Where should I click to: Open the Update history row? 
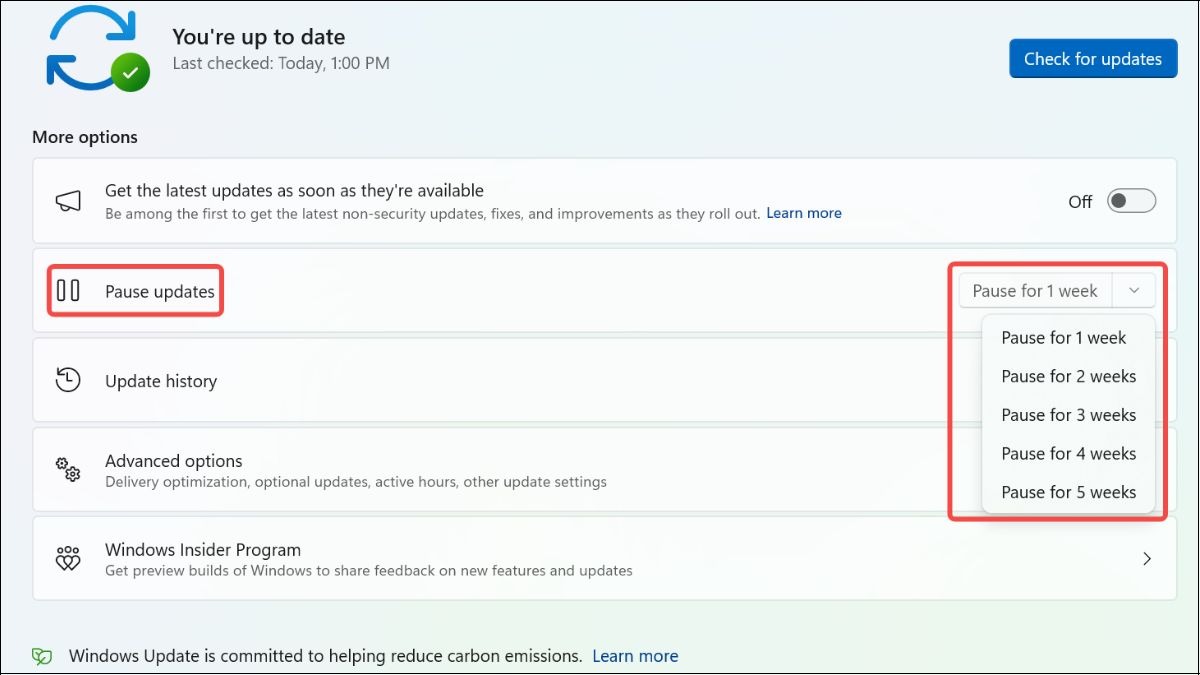(x=605, y=380)
